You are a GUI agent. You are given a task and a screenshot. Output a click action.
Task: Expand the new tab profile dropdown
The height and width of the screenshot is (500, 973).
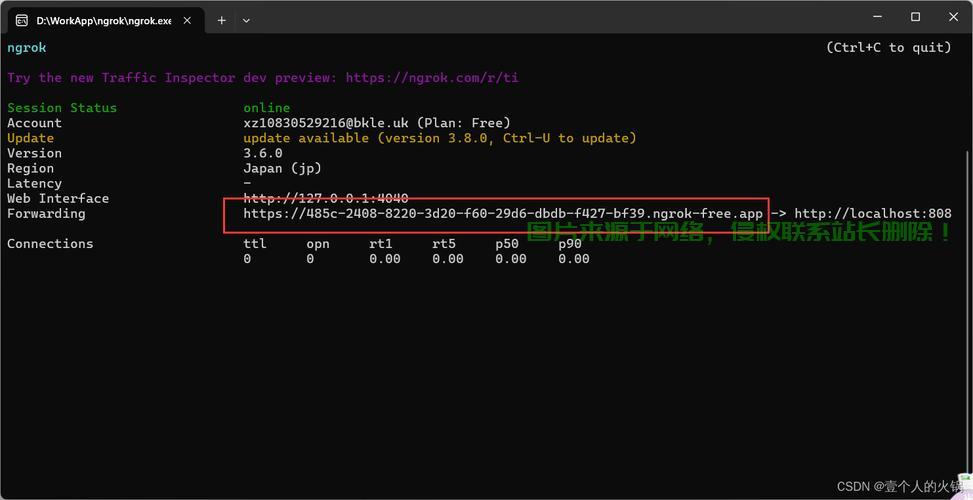[x=246, y=20]
